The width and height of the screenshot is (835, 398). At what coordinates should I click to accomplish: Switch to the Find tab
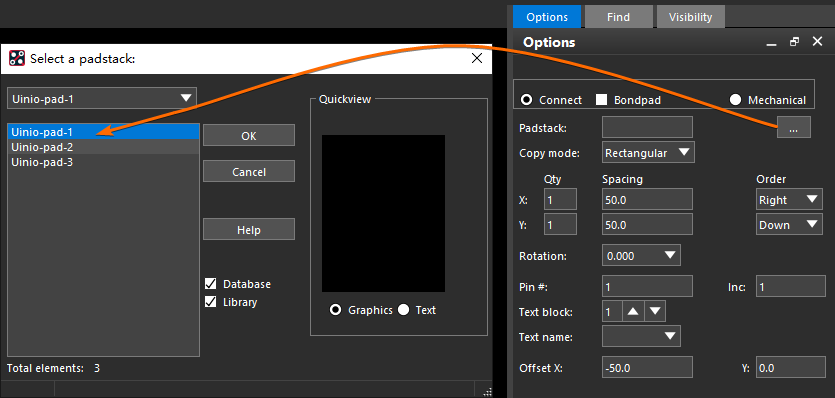coord(618,17)
